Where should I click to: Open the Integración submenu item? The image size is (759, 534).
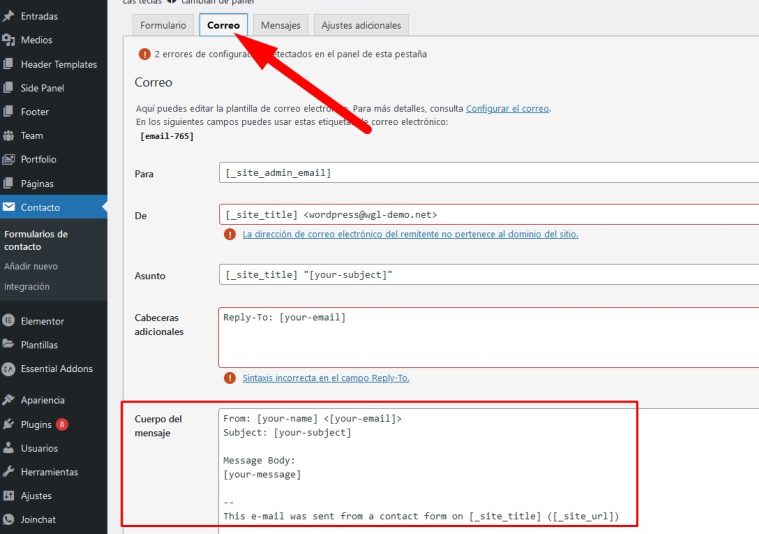(27, 287)
